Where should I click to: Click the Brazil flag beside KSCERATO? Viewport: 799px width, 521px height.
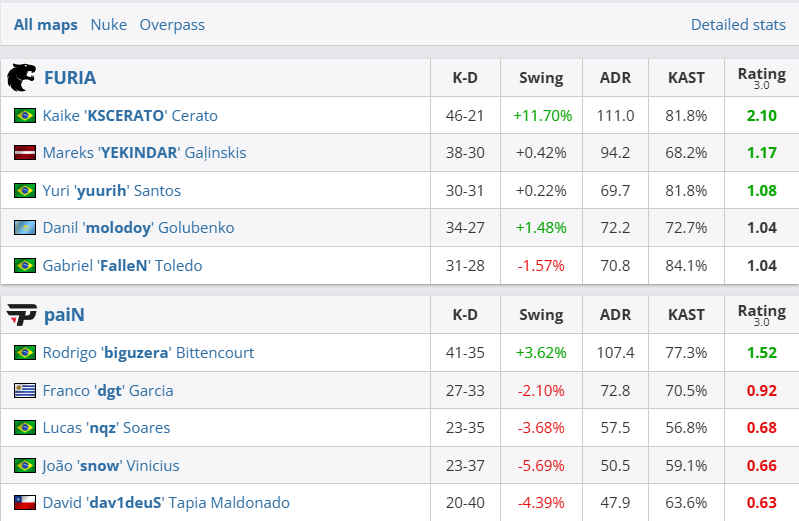pos(25,116)
